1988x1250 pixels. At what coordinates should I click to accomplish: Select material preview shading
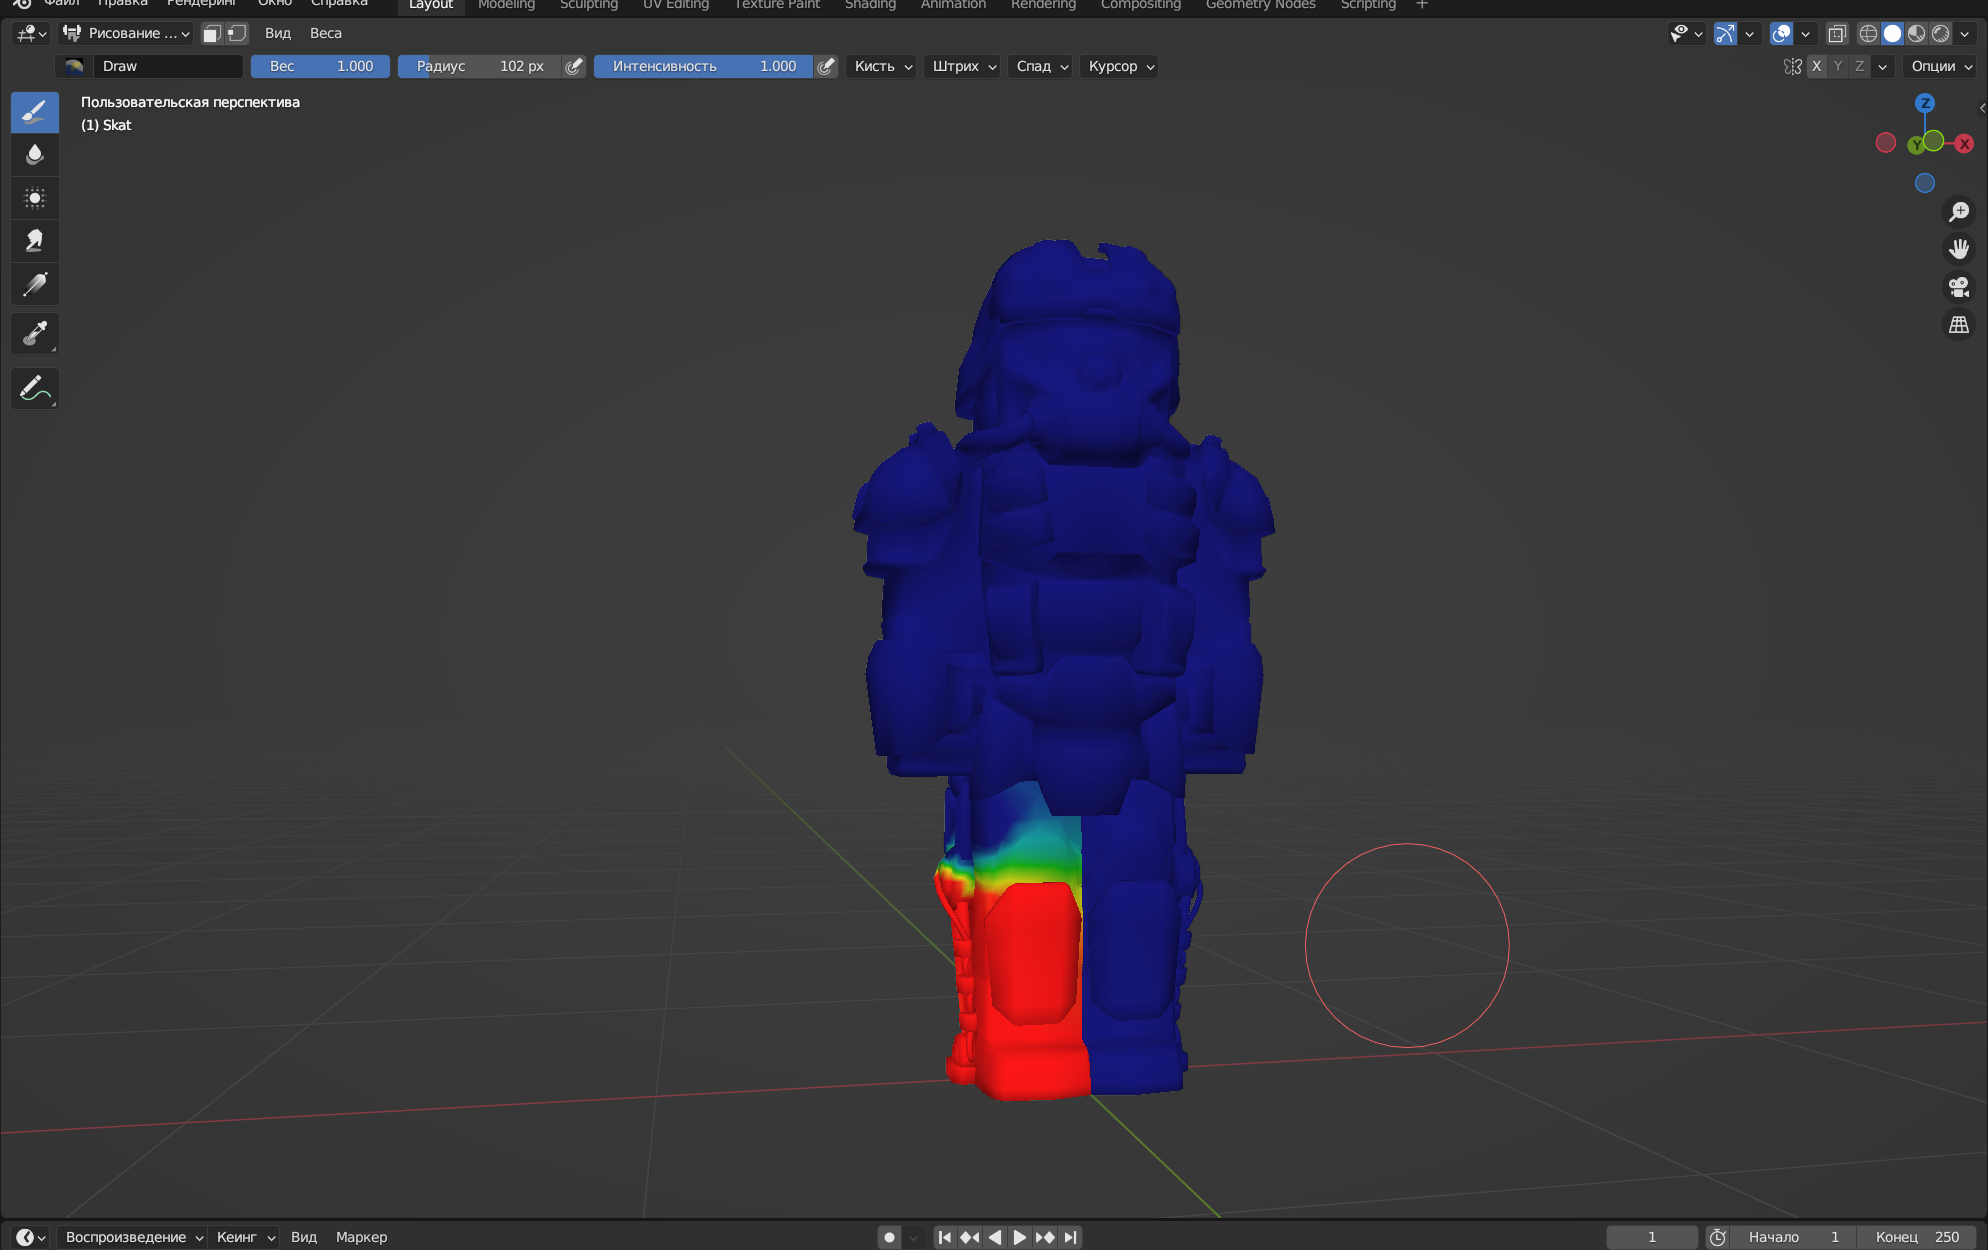(1916, 33)
